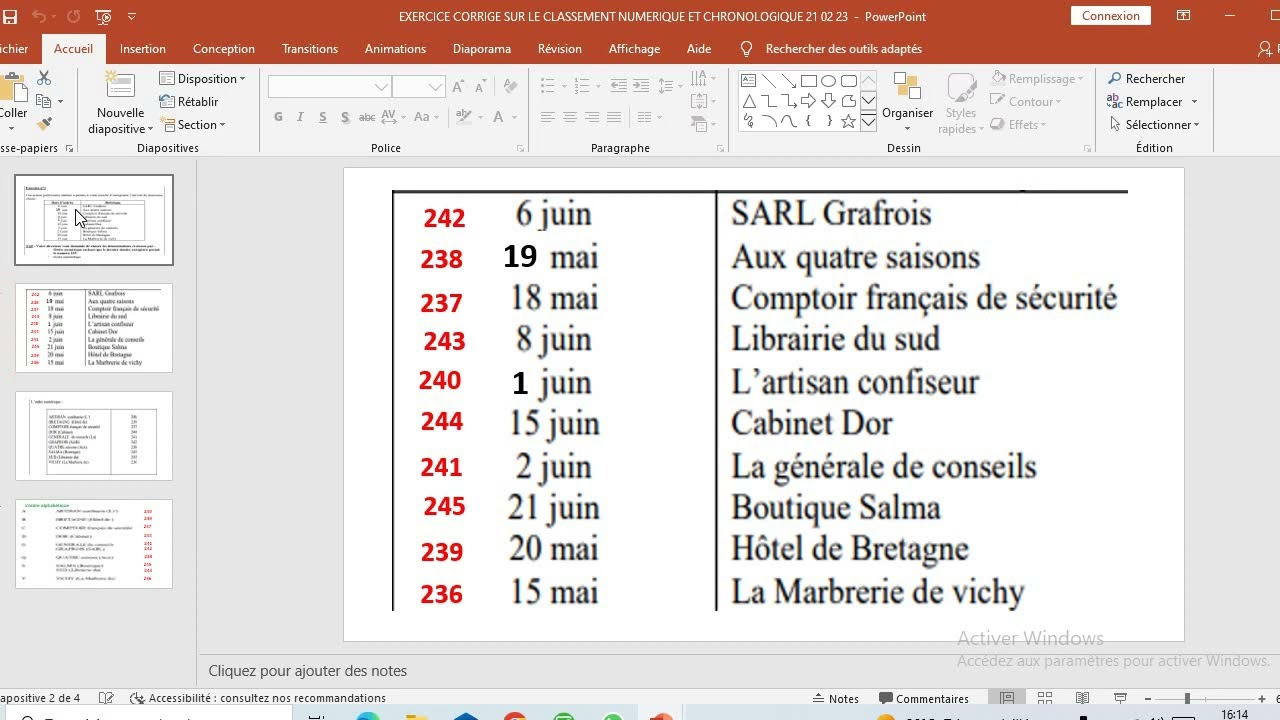This screenshot has height=720, width=1280.
Task: Expand the shapes gallery more button
Action: 868,121
